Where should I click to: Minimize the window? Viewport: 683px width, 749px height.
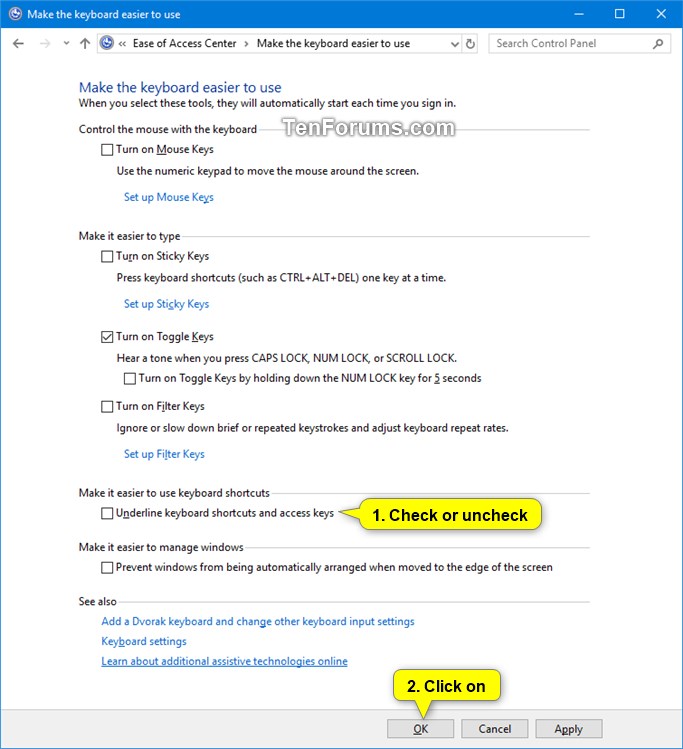(x=579, y=14)
